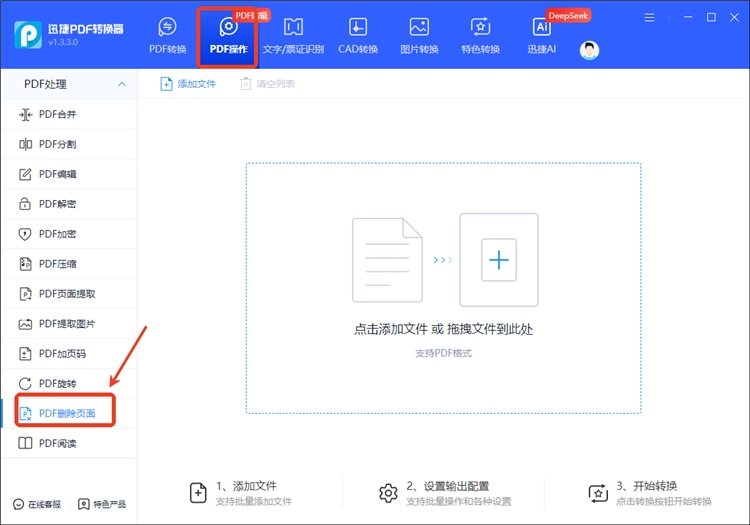The image size is (750, 525).
Task: Open PDF解密 tool
Action: click(69, 204)
